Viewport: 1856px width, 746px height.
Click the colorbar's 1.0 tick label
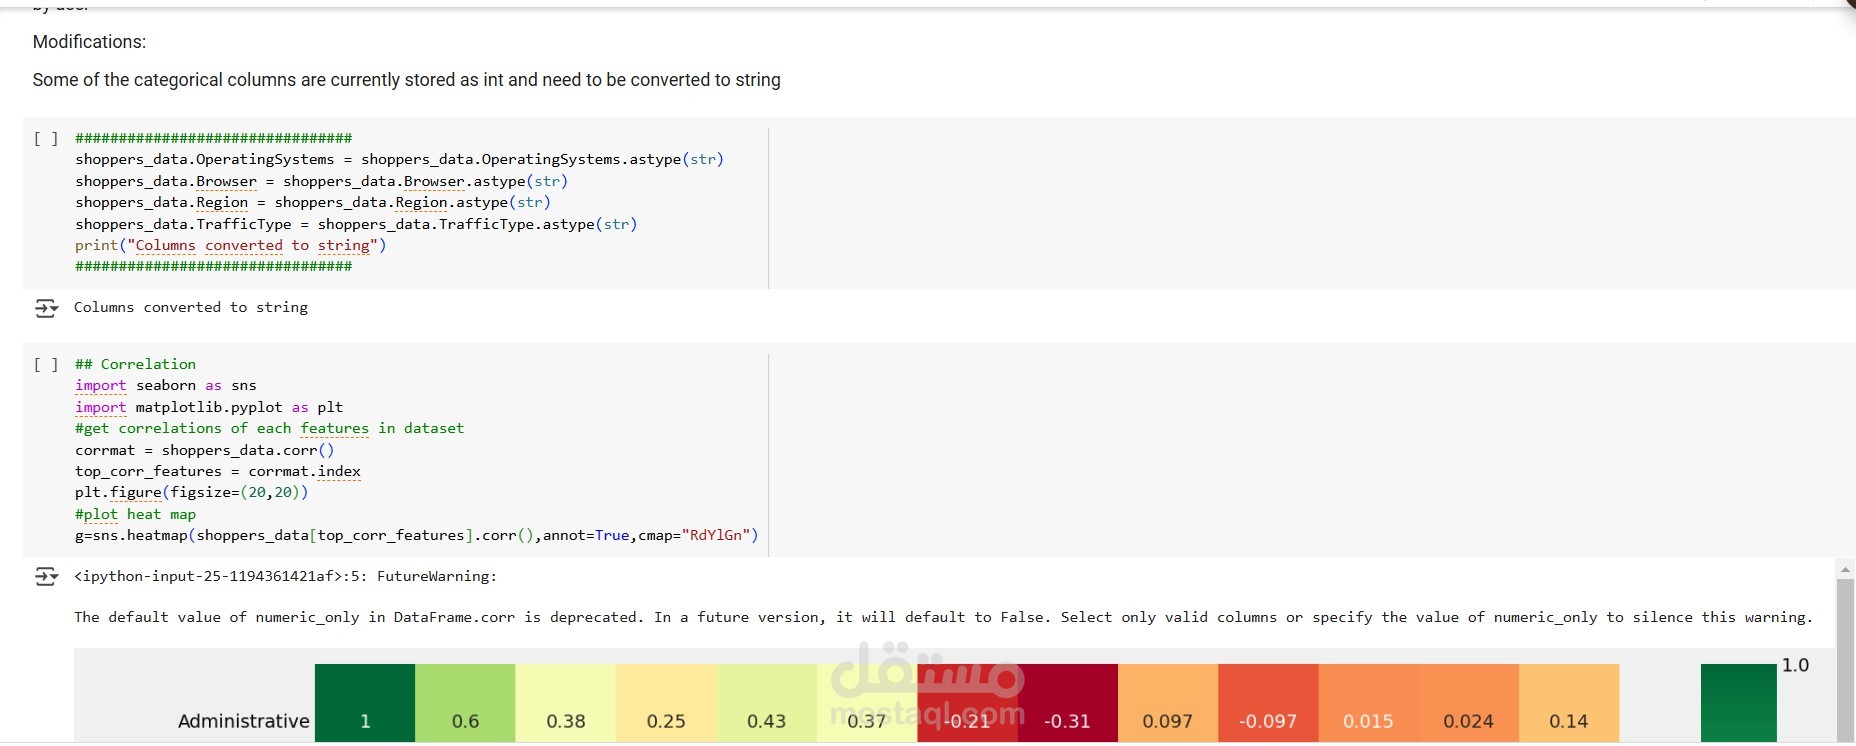(x=1795, y=665)
